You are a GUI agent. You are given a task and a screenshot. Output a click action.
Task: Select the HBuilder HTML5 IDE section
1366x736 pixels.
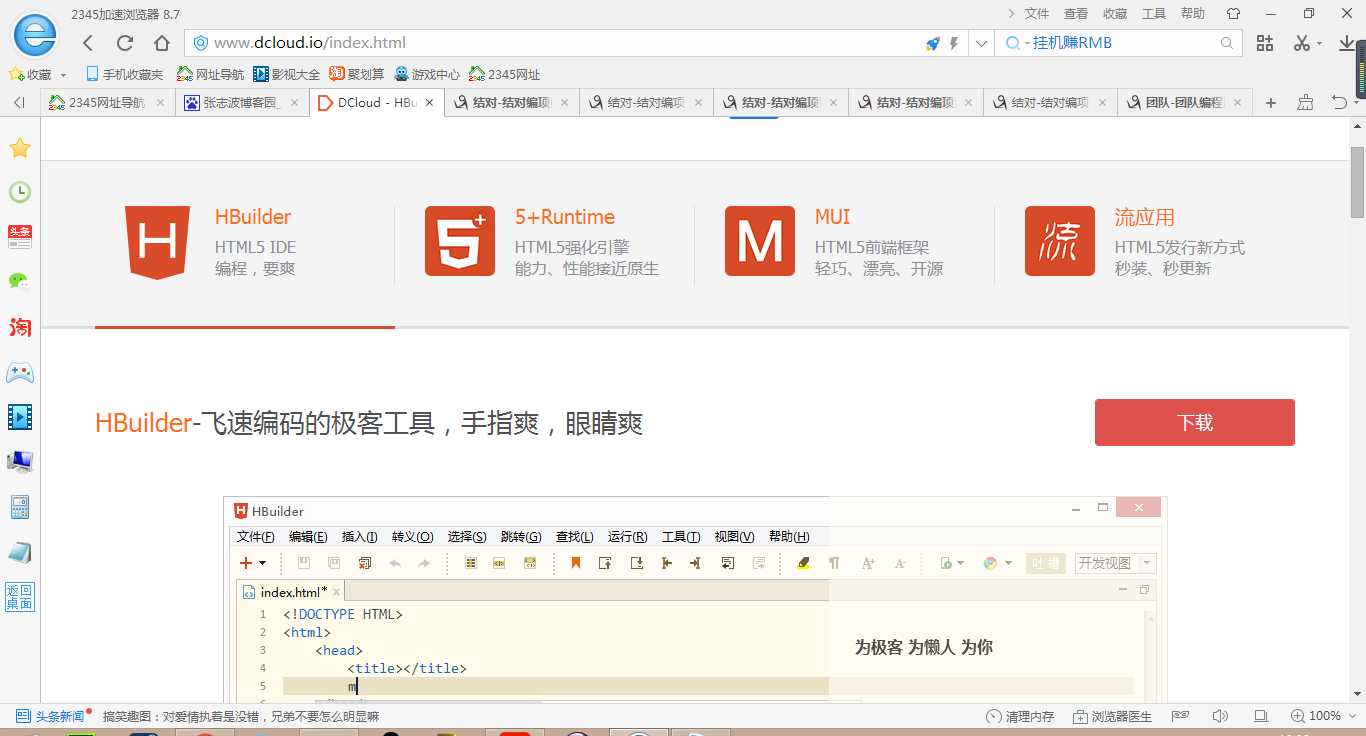point(245,242)
